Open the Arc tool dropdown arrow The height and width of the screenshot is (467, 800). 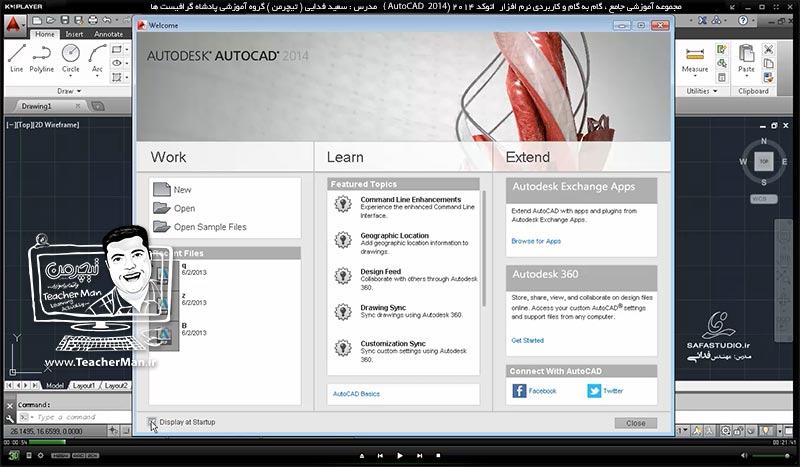click(x=97, y=76)
